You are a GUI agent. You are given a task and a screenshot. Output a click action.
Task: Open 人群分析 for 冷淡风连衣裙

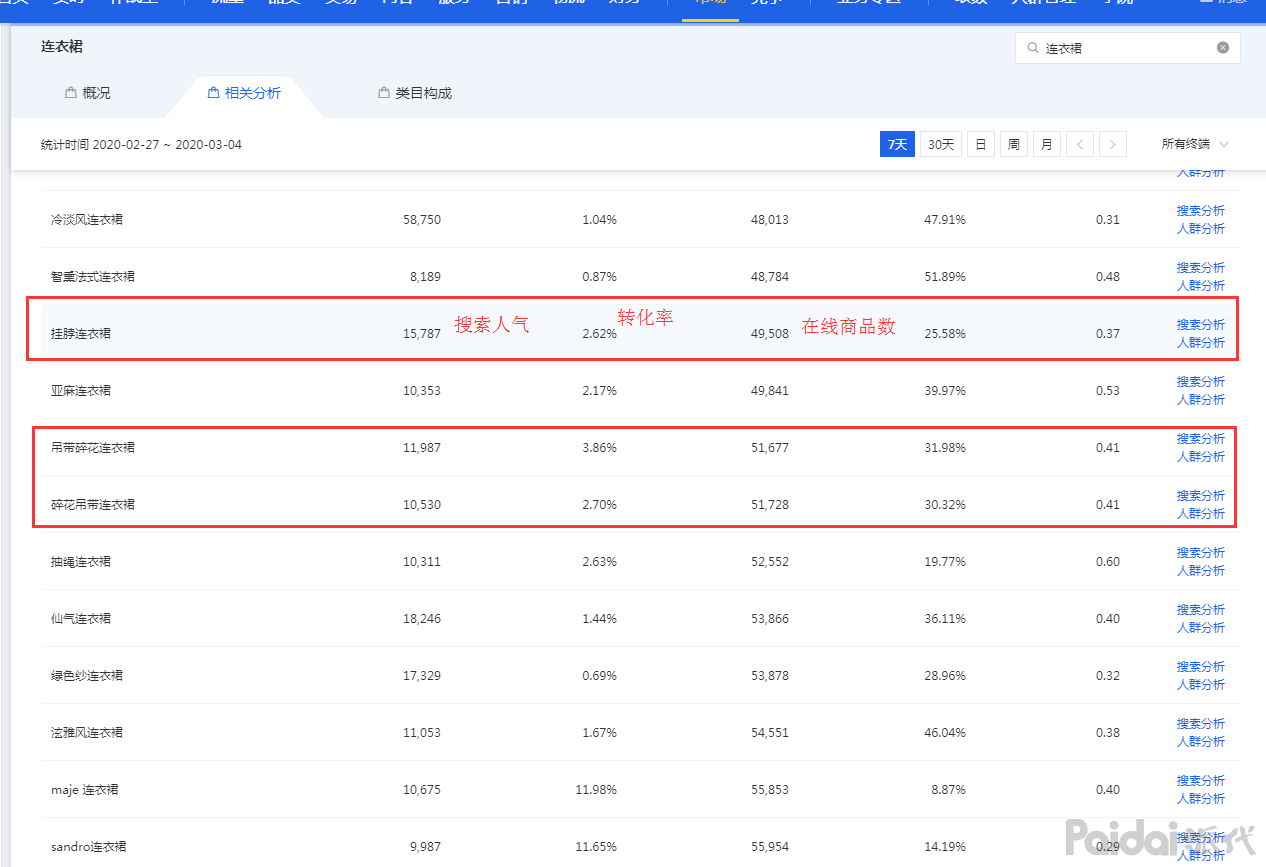1200,228
